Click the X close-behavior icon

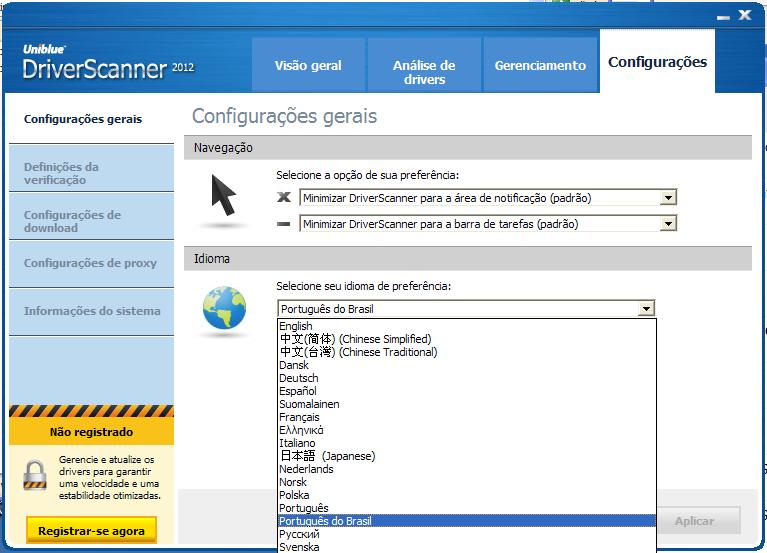[284, 197]
